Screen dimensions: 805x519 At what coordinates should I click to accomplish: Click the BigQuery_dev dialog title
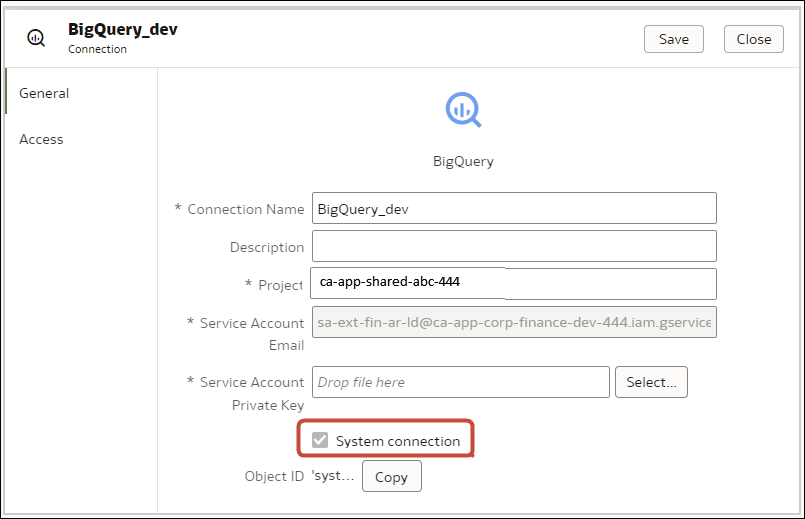[123, 29]
